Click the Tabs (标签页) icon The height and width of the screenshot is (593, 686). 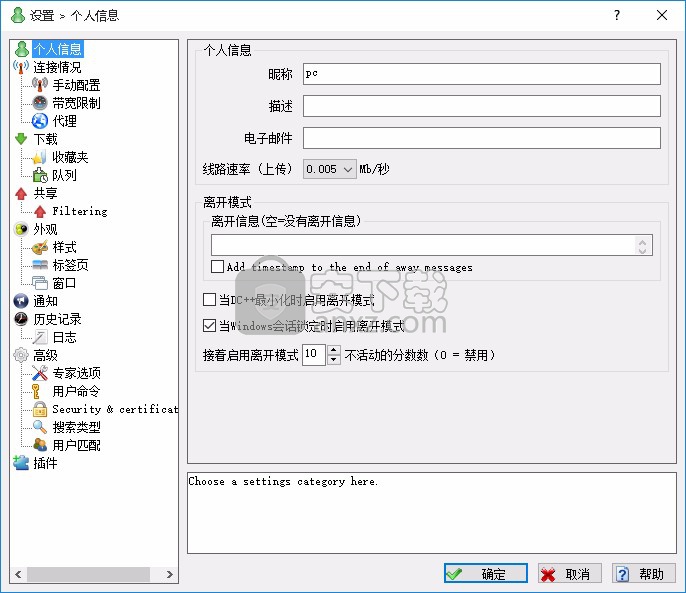click(40, 265)
